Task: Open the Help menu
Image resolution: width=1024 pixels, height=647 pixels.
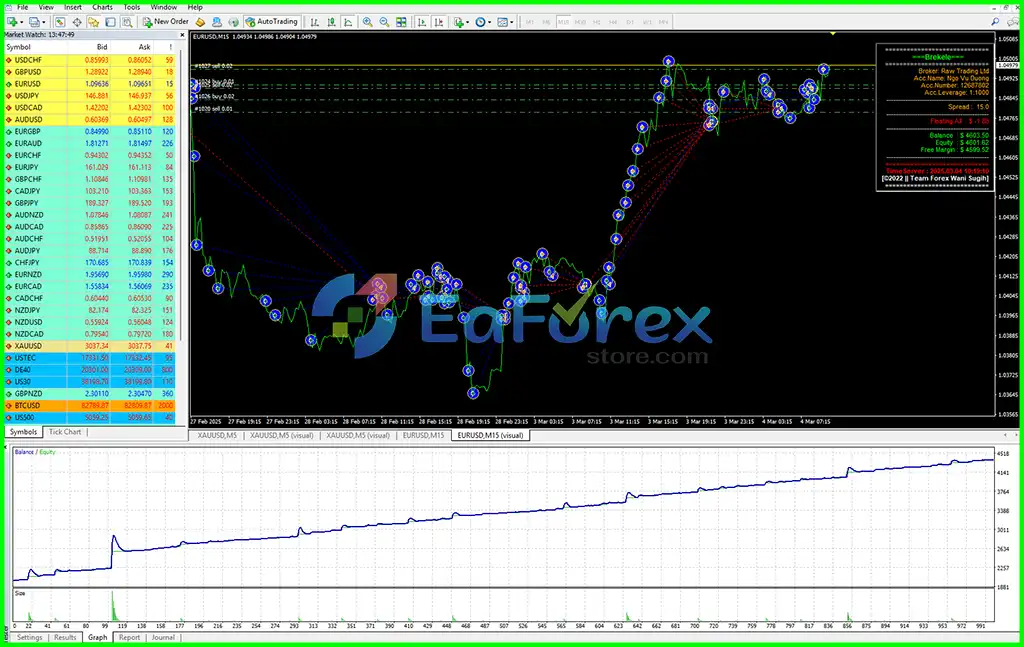Action: coord(195,7)
